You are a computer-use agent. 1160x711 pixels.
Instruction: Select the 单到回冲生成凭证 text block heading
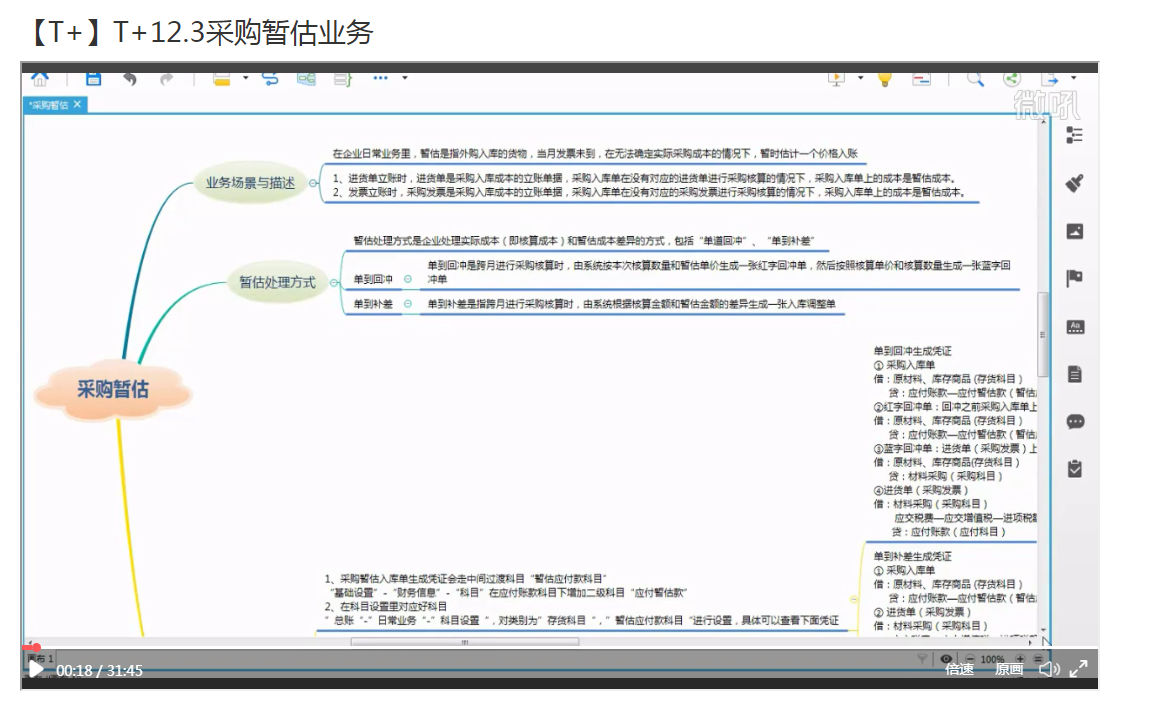tap(912, 351)
